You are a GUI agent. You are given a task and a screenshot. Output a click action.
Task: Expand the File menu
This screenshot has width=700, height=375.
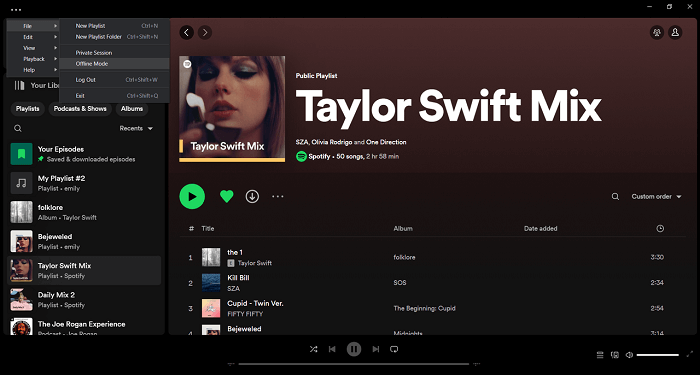pyautogui.click(x=33, y=26)
